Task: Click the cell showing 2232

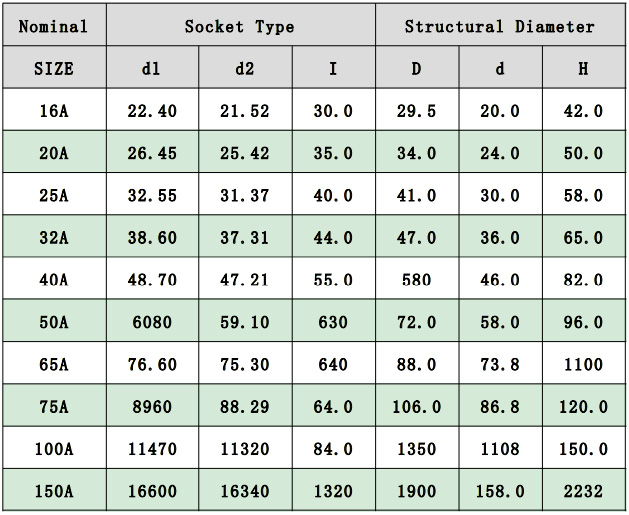Action: click(x=583, y=491)
